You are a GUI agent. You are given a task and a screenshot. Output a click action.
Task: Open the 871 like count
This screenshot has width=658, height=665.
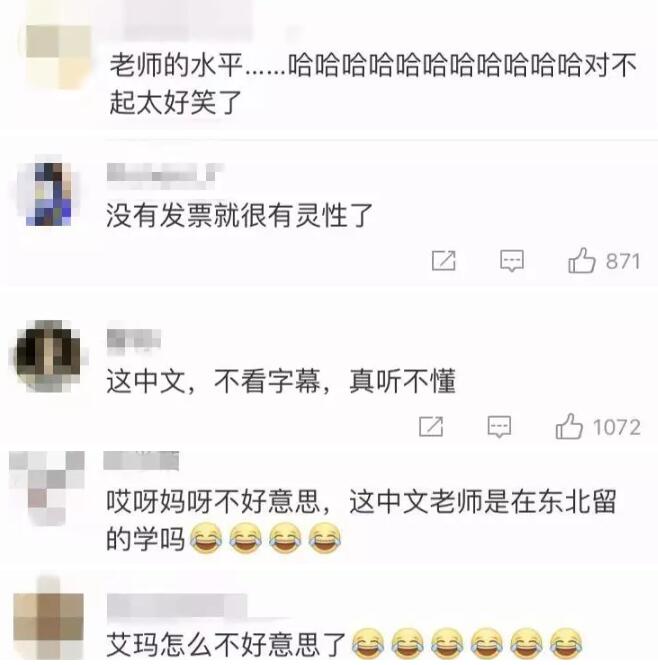(x=622, y=261)
